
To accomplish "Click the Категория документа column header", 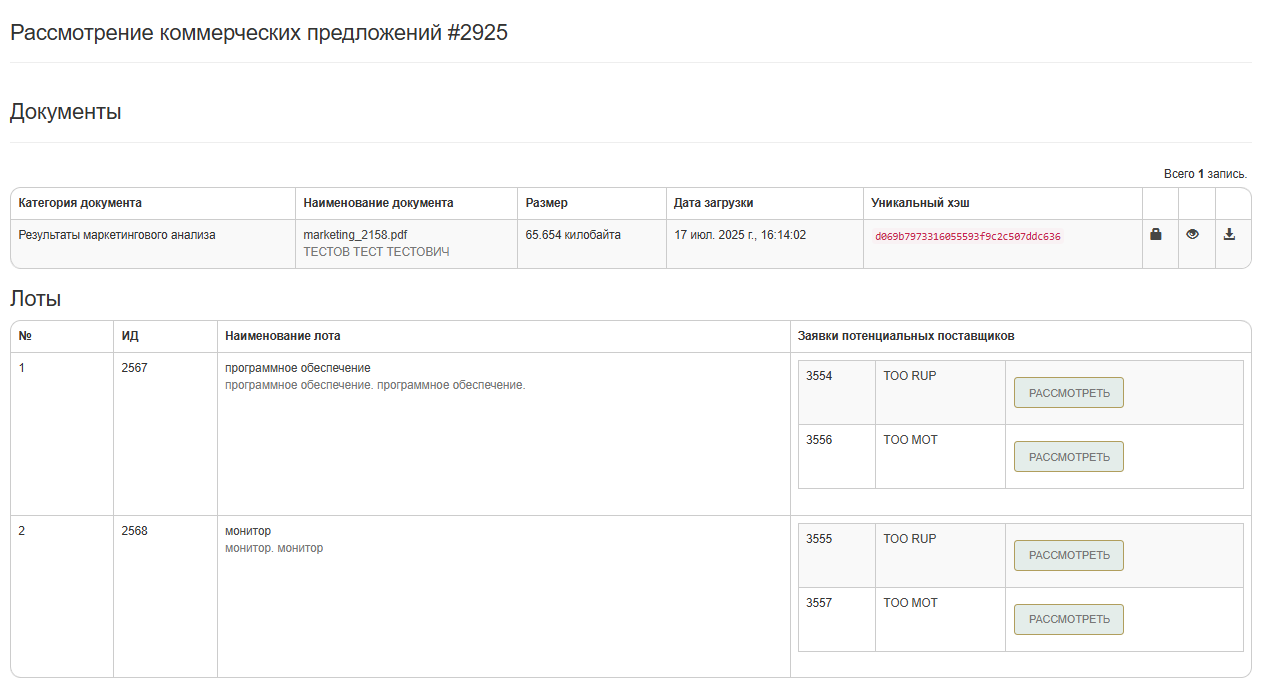I will coord(80,203).
